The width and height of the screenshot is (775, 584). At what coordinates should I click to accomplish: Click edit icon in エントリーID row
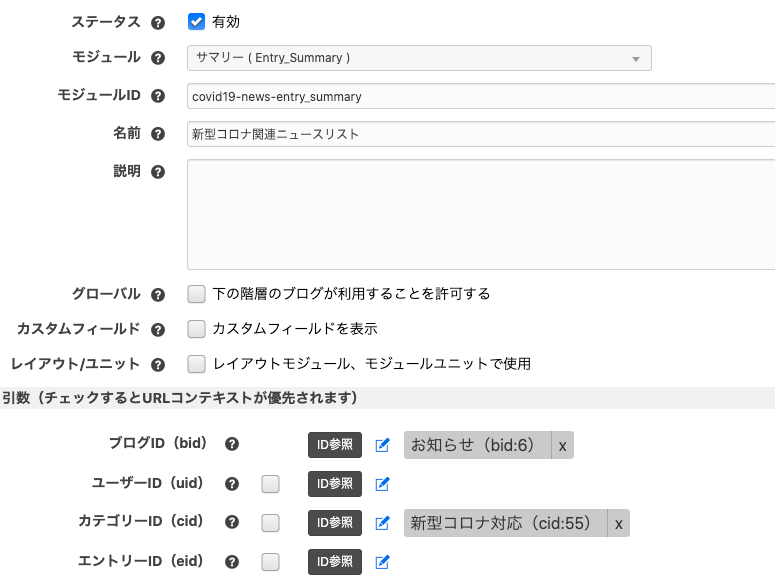pos(381,562)
